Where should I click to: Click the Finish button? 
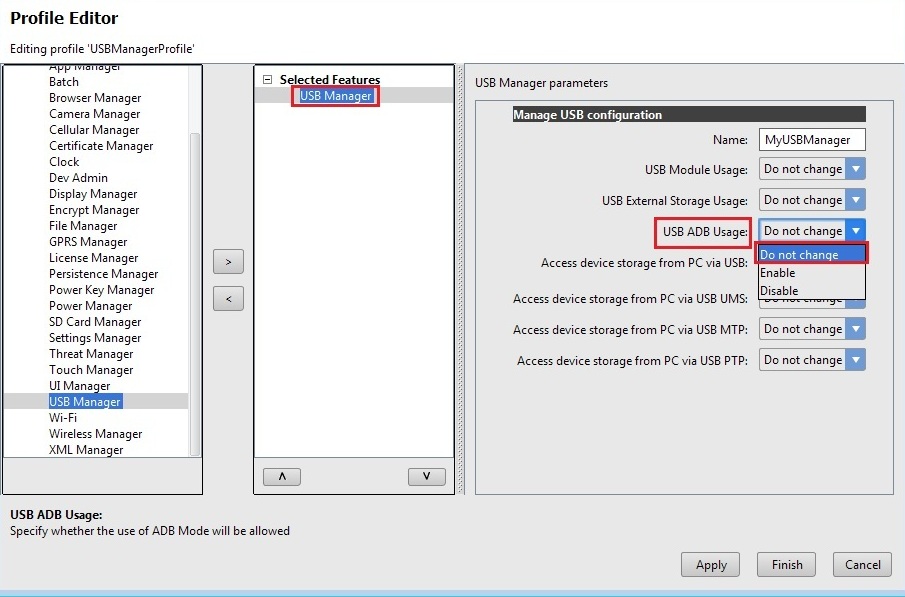pyautogui.click(x=787, y=565)
